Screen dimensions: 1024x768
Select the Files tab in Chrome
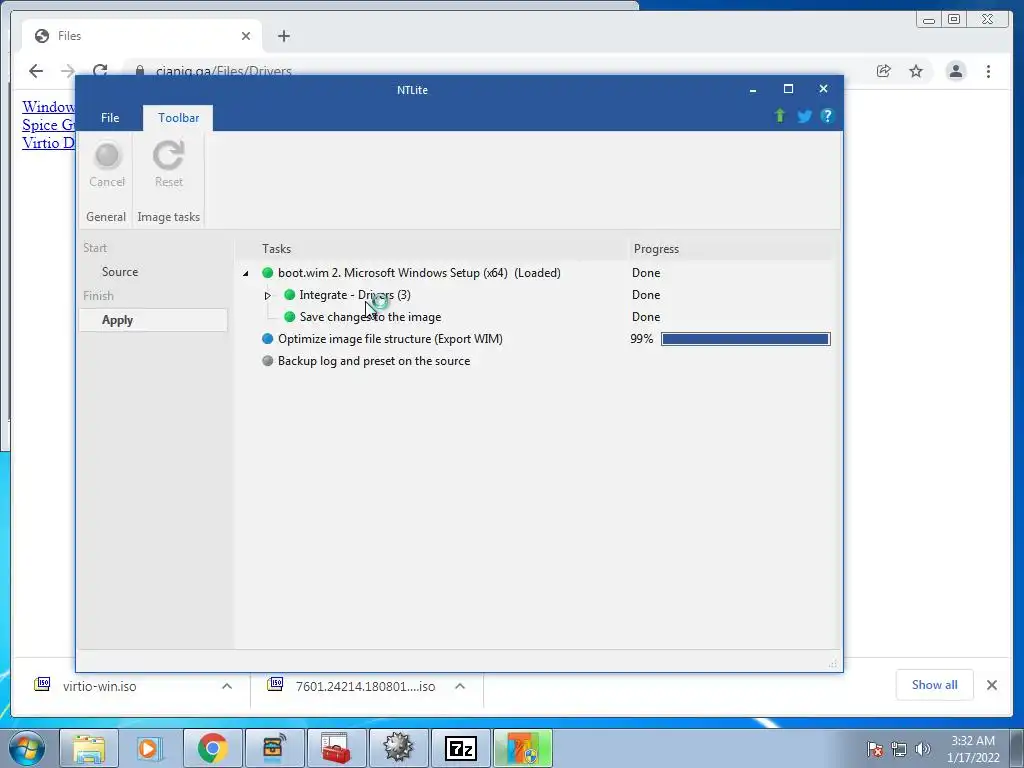point(142,36)
